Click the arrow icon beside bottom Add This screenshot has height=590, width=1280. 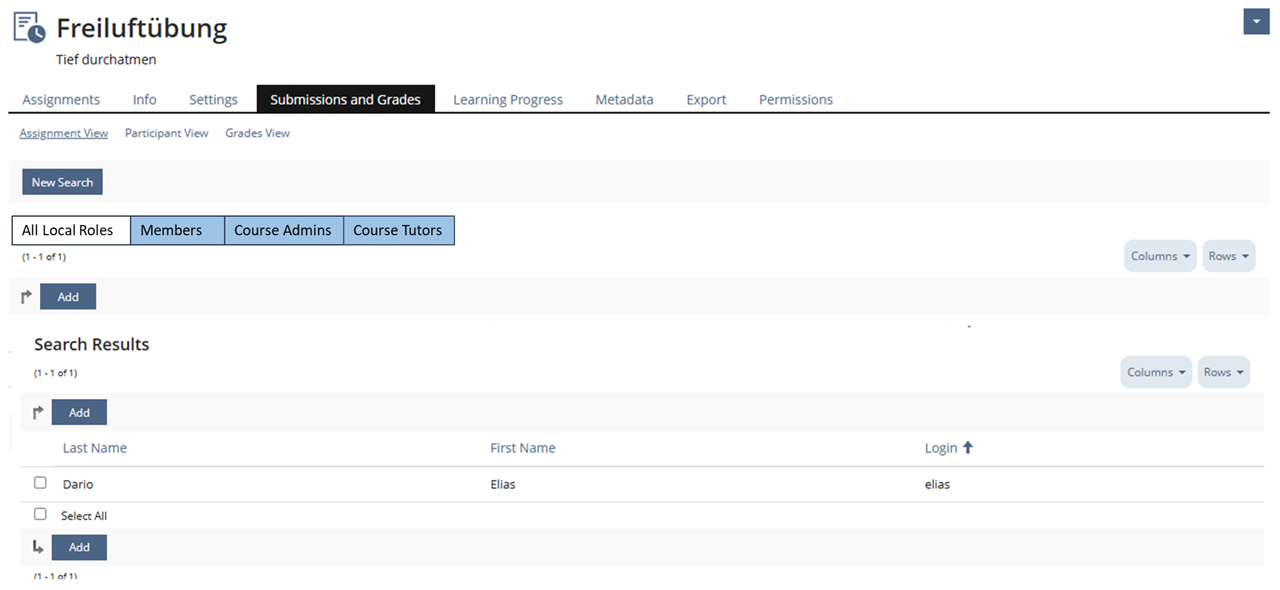click(39, 547)
